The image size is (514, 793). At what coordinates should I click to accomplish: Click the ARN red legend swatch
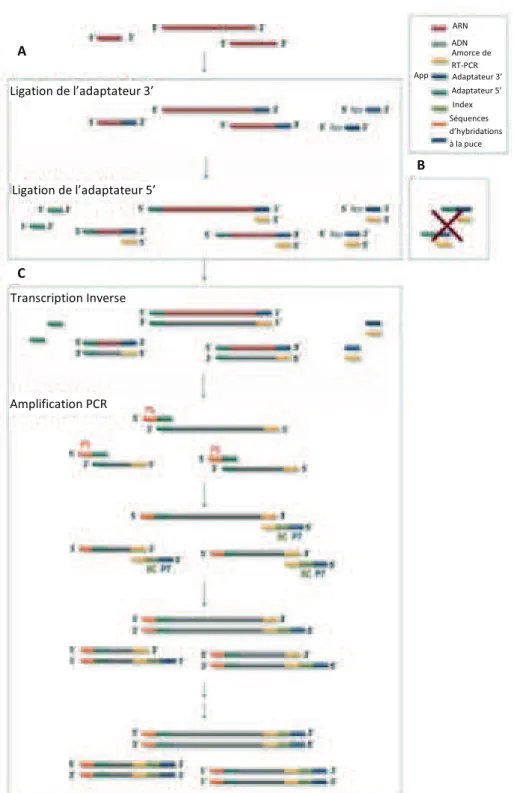tap(438, 28)
